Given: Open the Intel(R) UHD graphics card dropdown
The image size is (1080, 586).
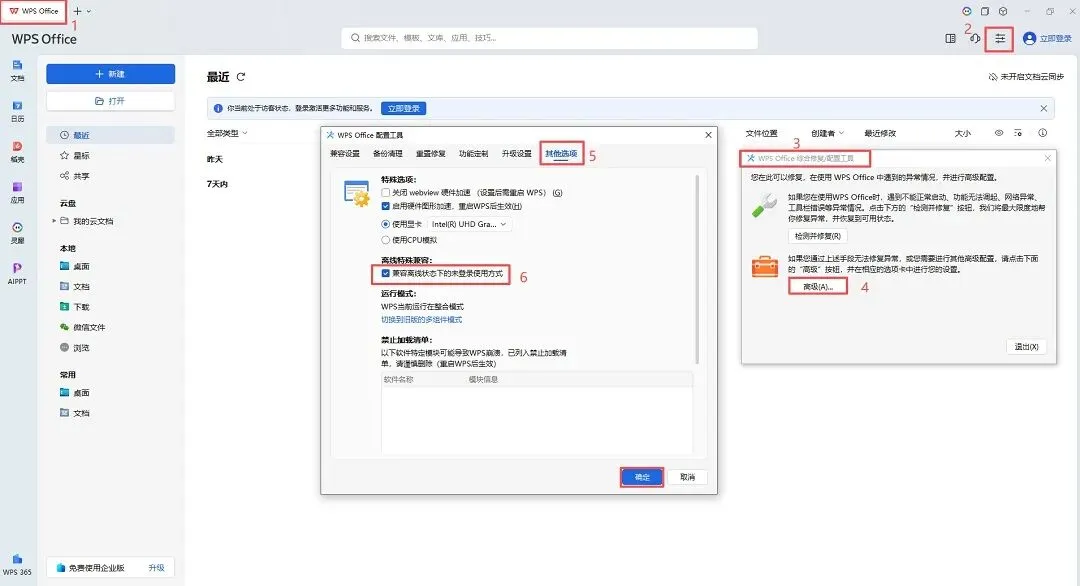Looking at the screenshot, I should [x=469, y=224].
